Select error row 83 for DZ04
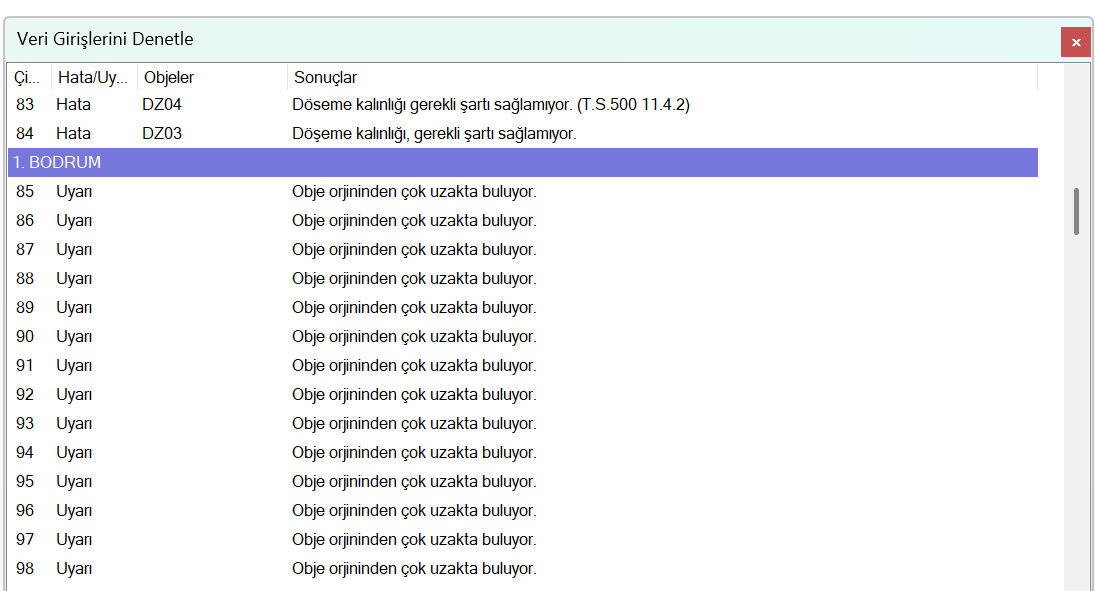 [x=523, y=105]
